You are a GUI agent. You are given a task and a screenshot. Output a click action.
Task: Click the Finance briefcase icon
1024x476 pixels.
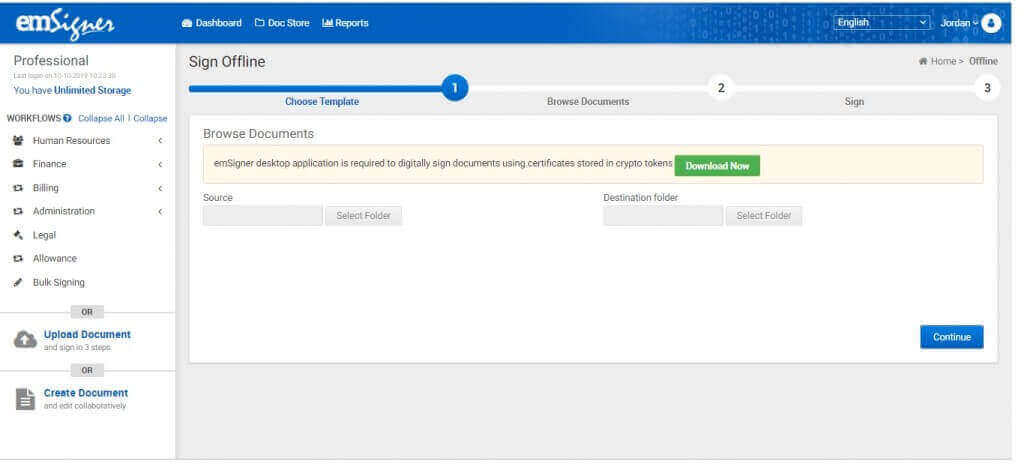coord(18,164)
